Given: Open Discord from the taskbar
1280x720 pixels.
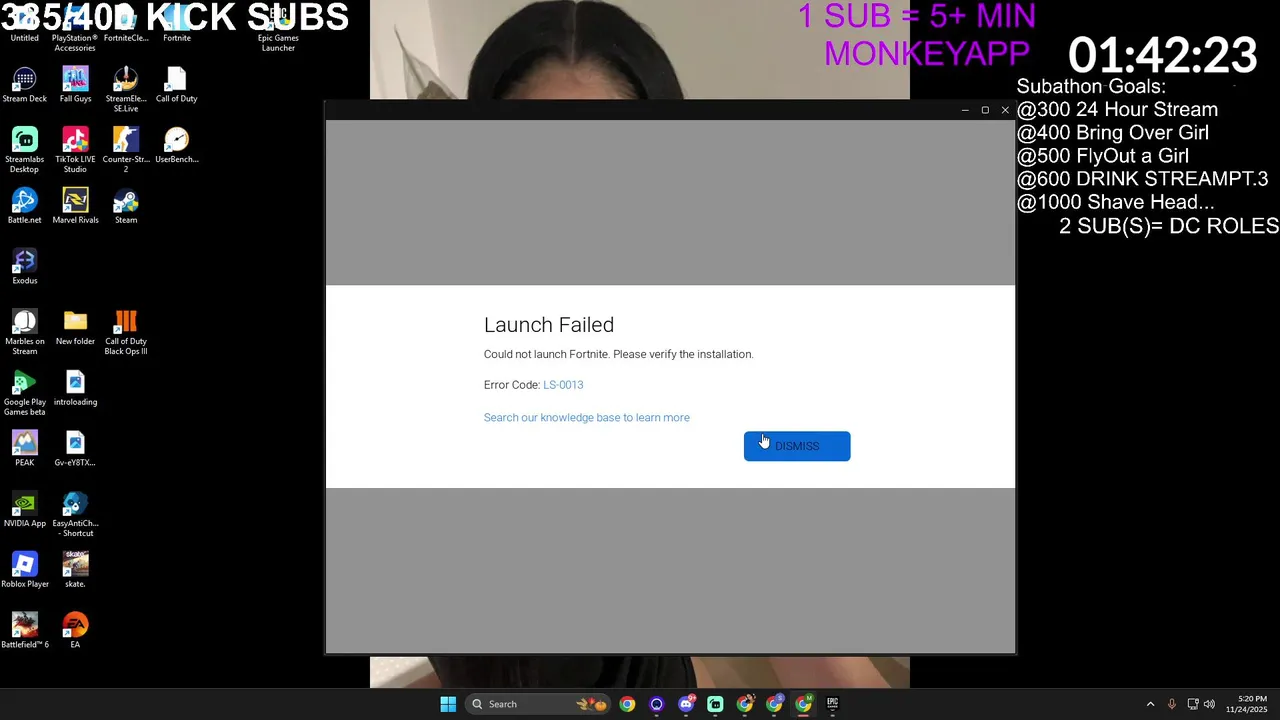Looking at the screenshot, I should [686, 704].
